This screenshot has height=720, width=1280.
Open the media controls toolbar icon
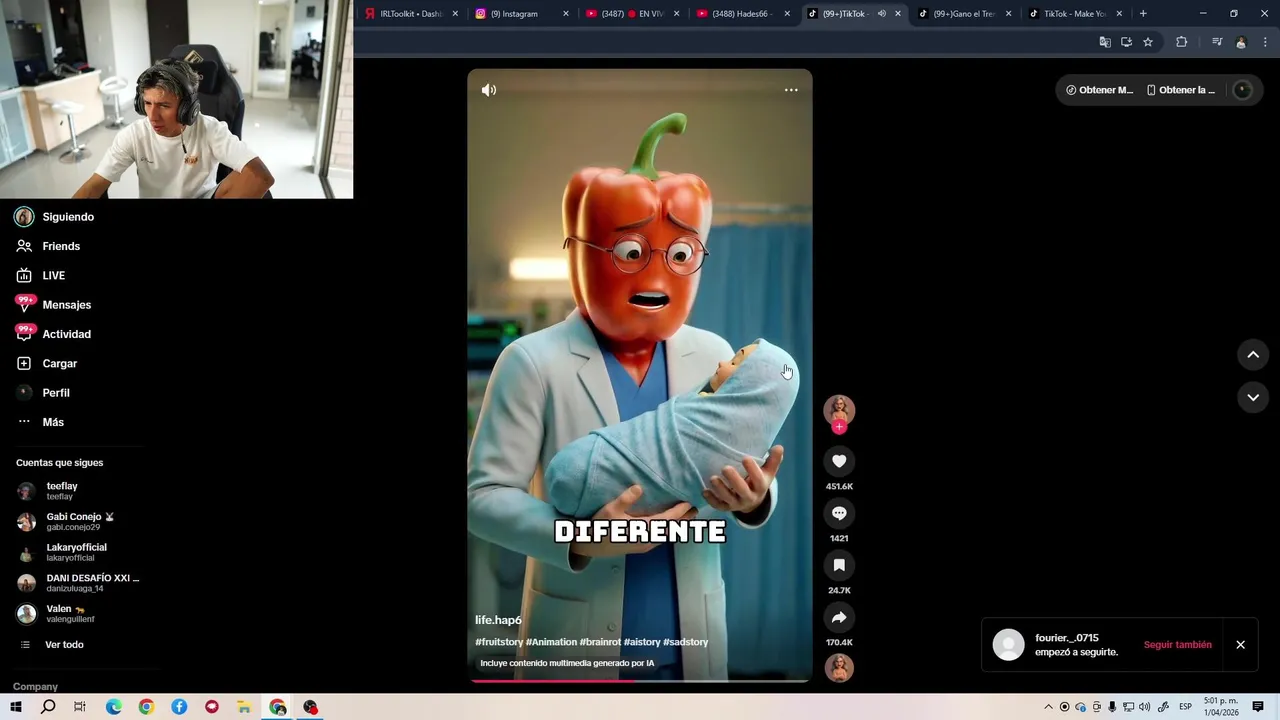[x=1217, y=42]
